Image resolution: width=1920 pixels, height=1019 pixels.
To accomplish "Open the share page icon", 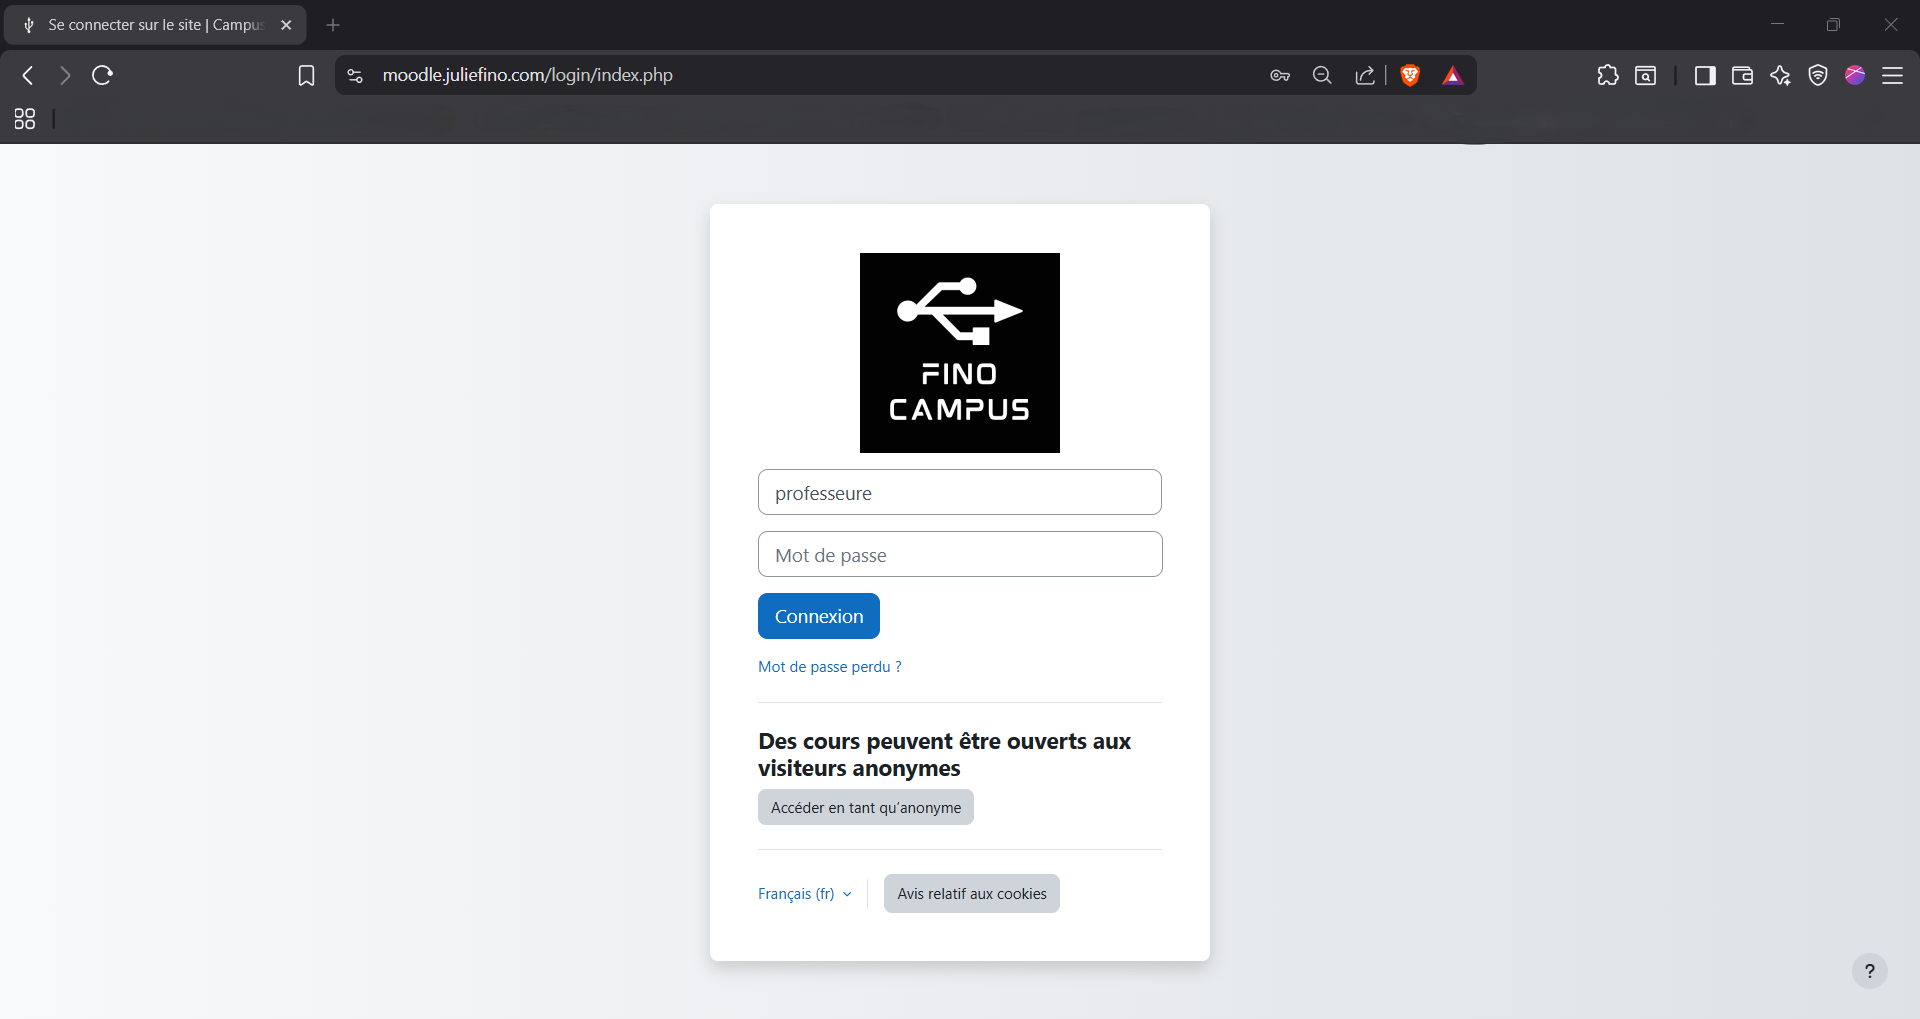I will (1365, 75).
